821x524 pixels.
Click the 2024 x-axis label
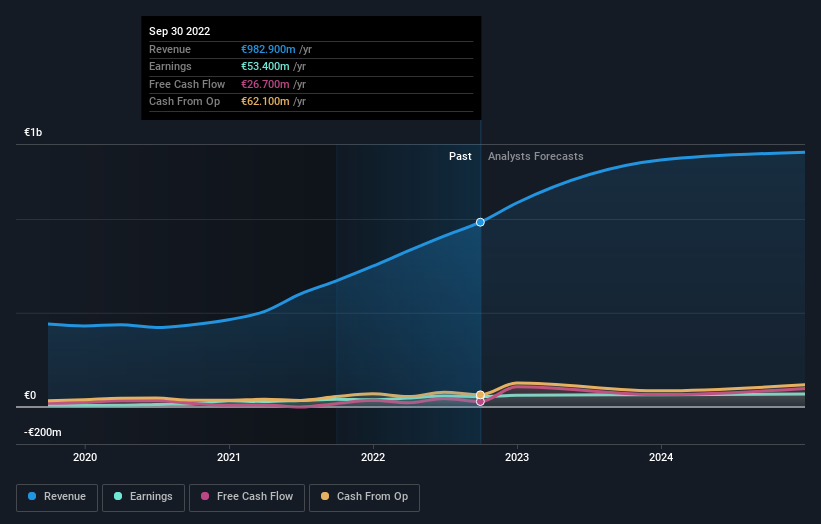tap(661, 457)
